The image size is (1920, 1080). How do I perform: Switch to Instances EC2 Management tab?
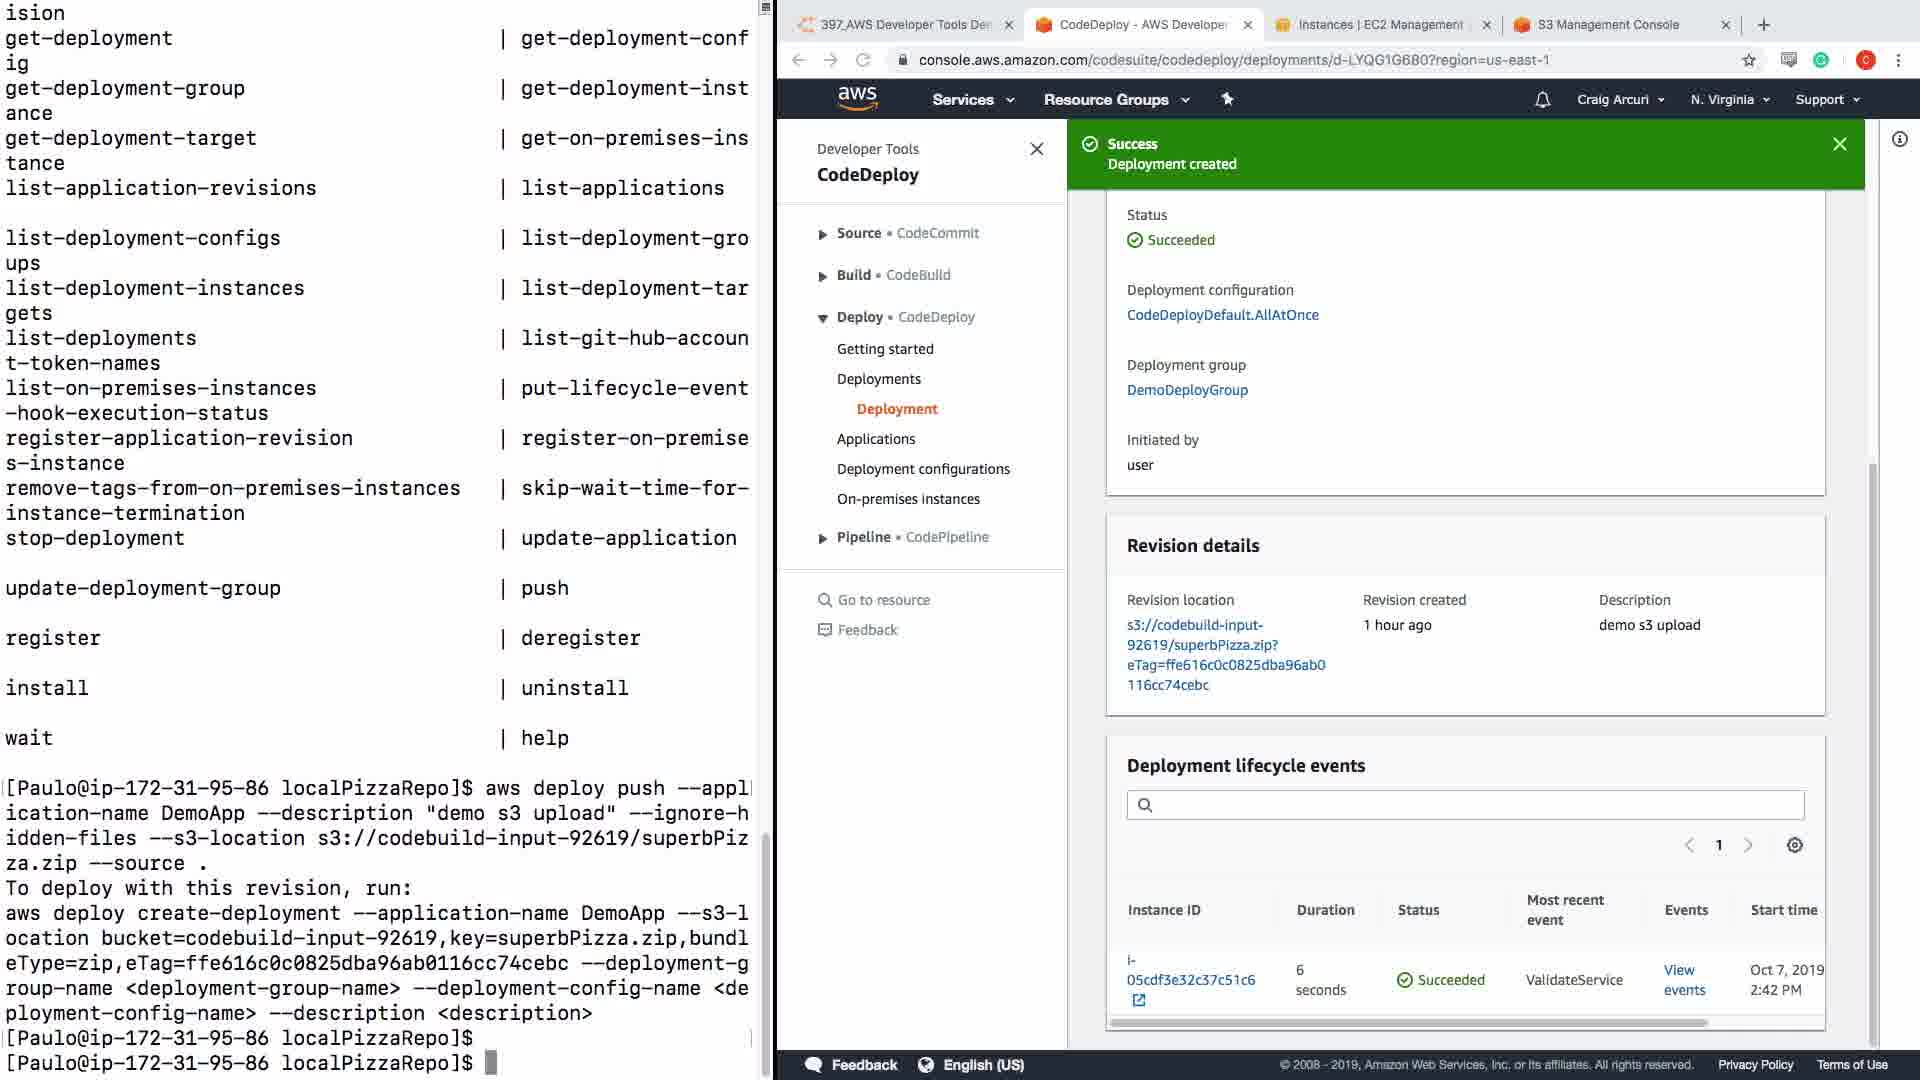click(x=1379, y=25)
